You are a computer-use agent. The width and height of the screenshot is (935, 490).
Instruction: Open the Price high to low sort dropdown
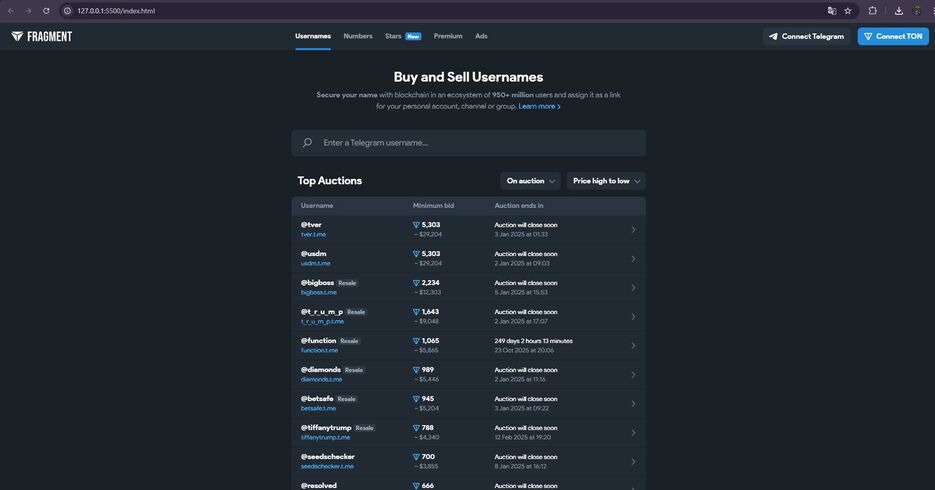(x=606, y=181)
